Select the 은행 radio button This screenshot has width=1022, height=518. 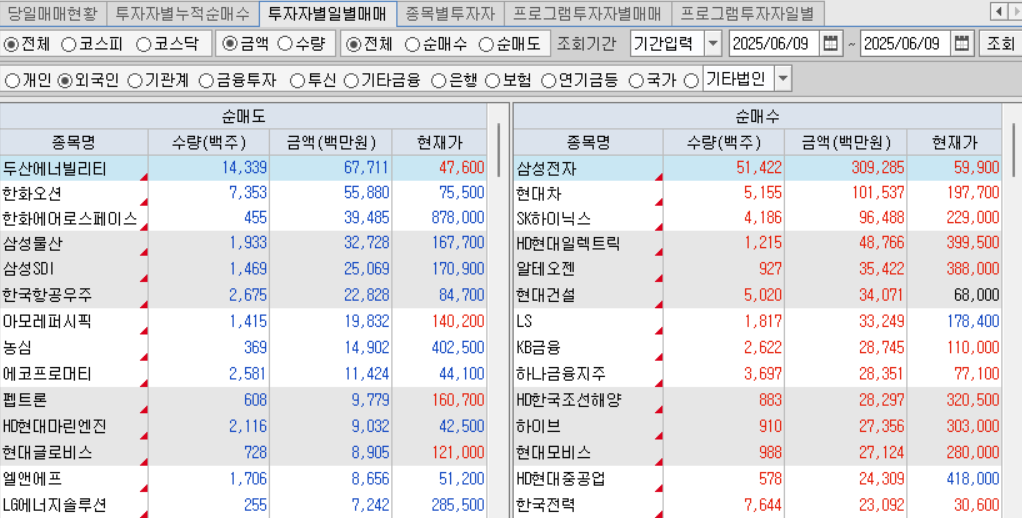[x=439, y=81]
